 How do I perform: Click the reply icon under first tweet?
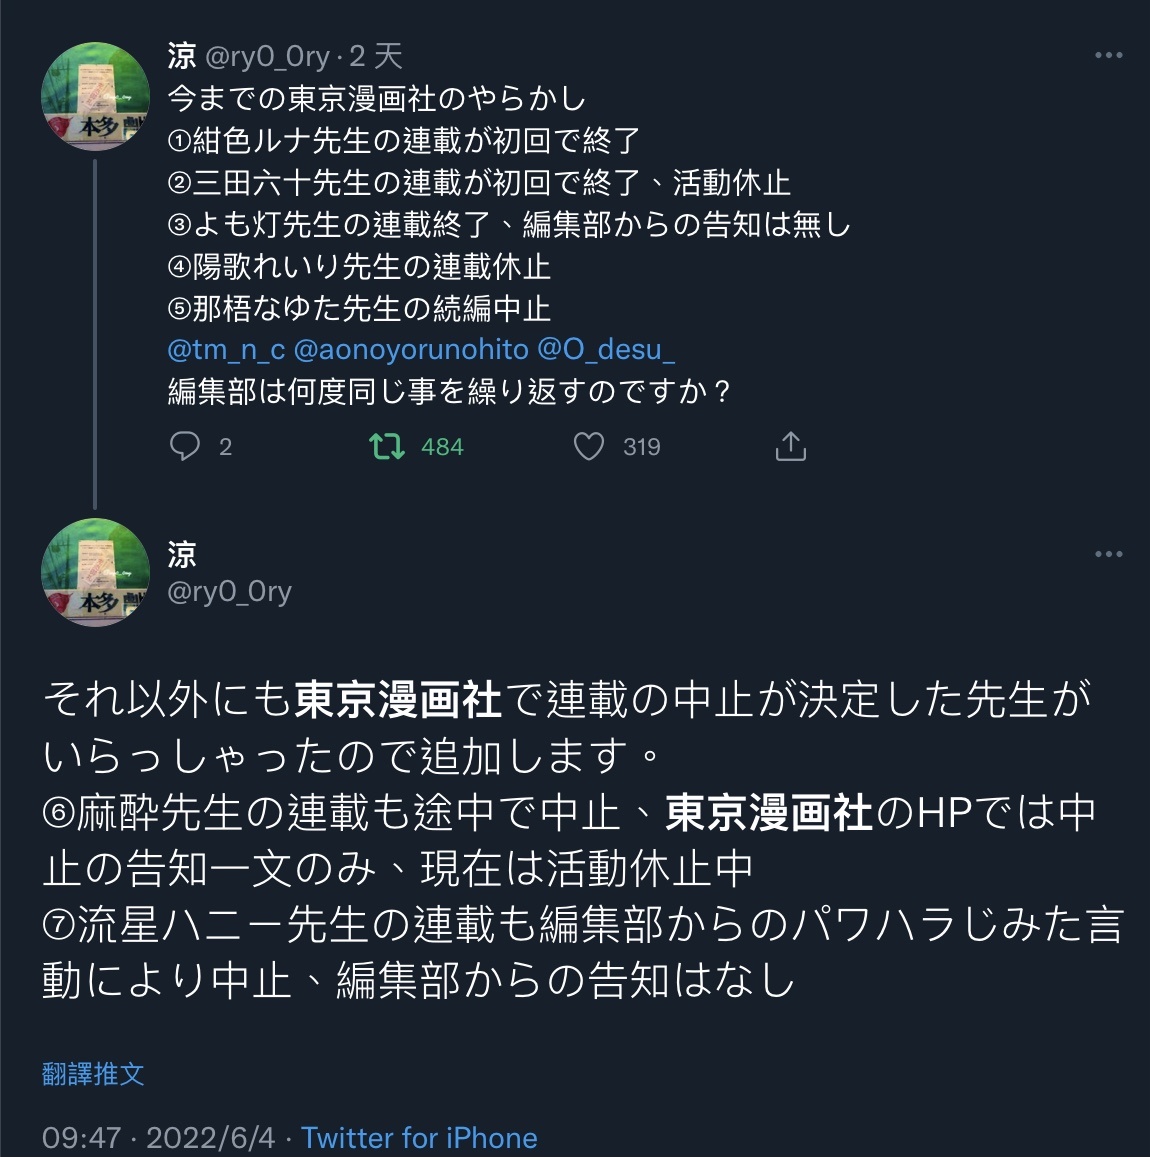point(185,446)
